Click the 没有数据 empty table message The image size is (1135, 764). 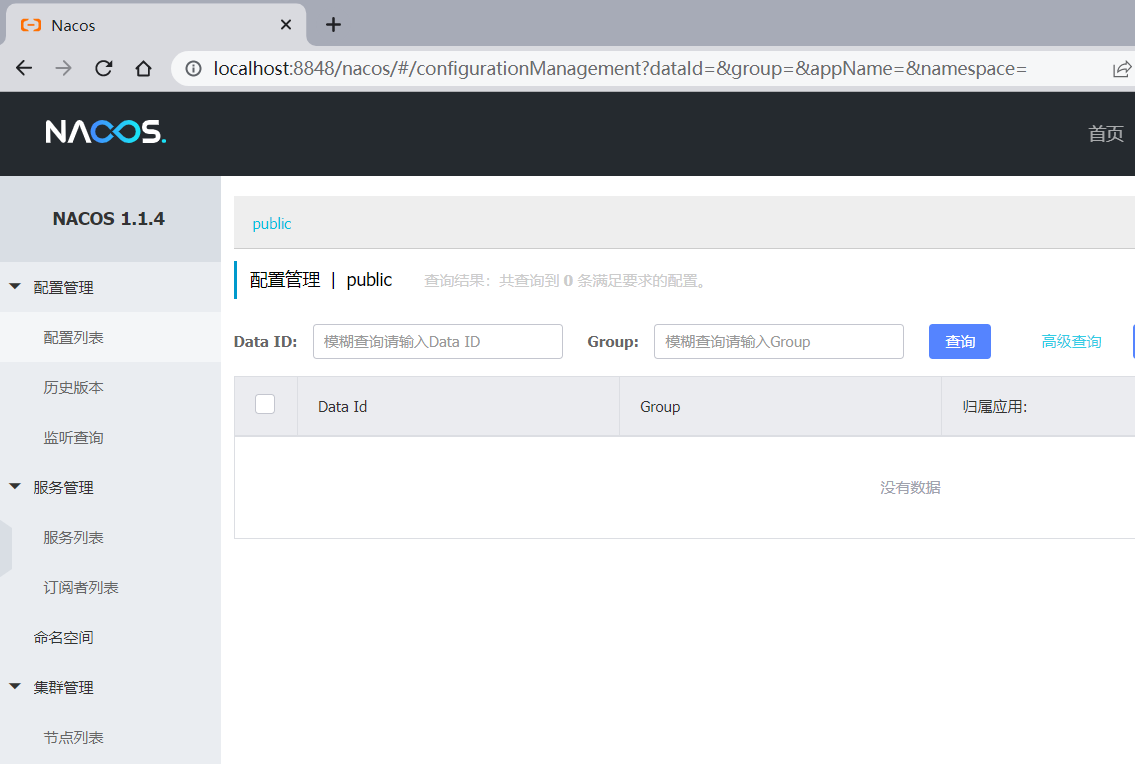[x=910, y=487]
